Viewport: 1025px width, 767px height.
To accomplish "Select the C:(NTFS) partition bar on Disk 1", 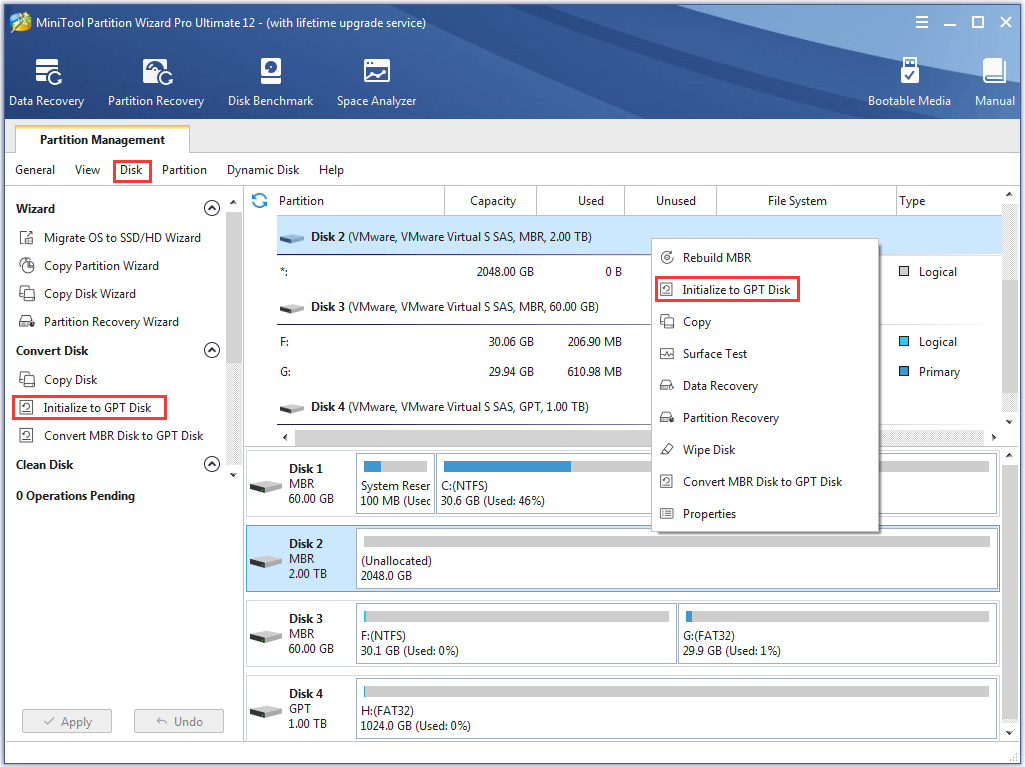I will 540,484.
